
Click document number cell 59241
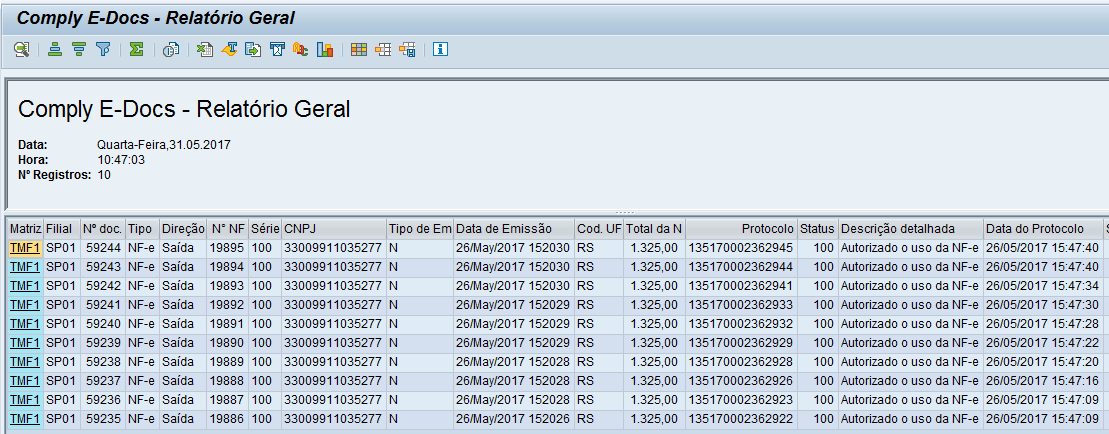[x=103, y=305]
